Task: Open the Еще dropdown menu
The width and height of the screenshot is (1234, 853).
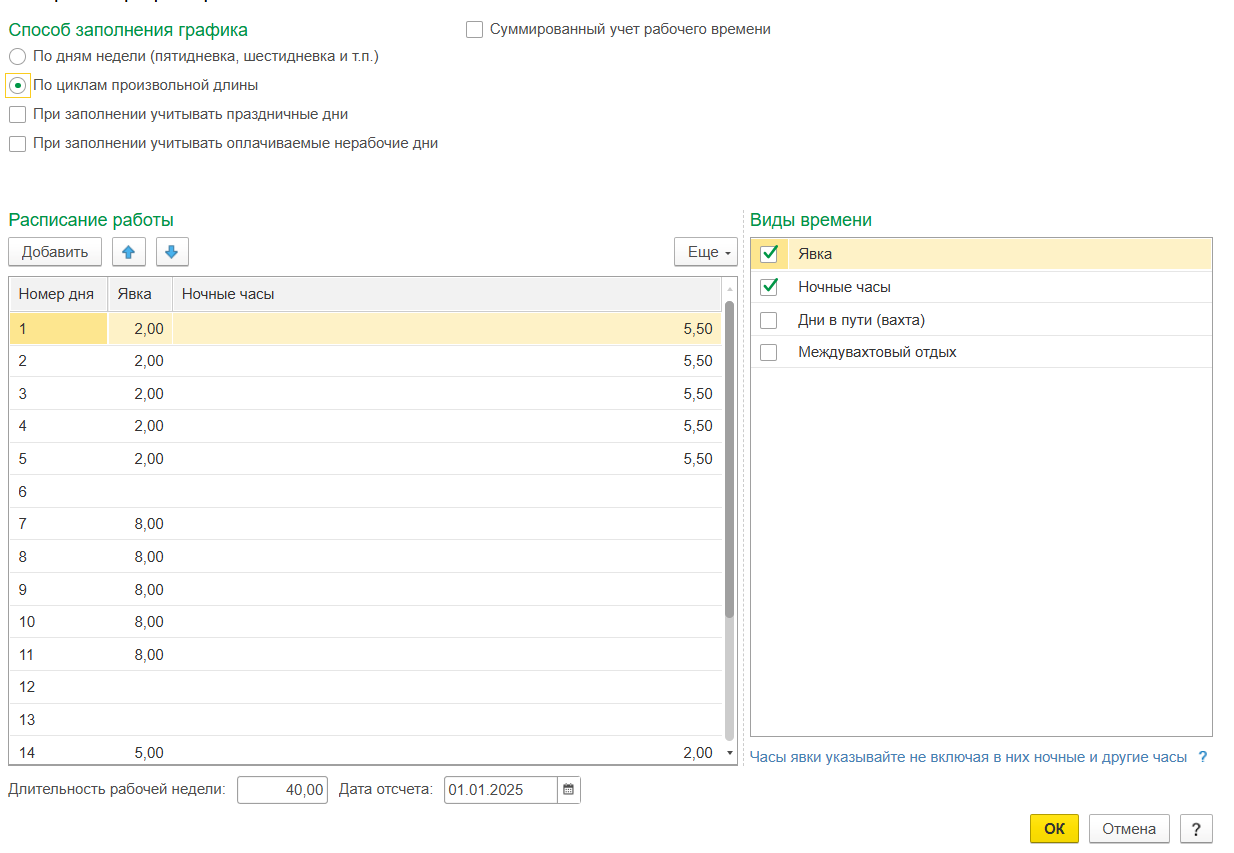Action: pyautogui.click(x=706, y=252)
